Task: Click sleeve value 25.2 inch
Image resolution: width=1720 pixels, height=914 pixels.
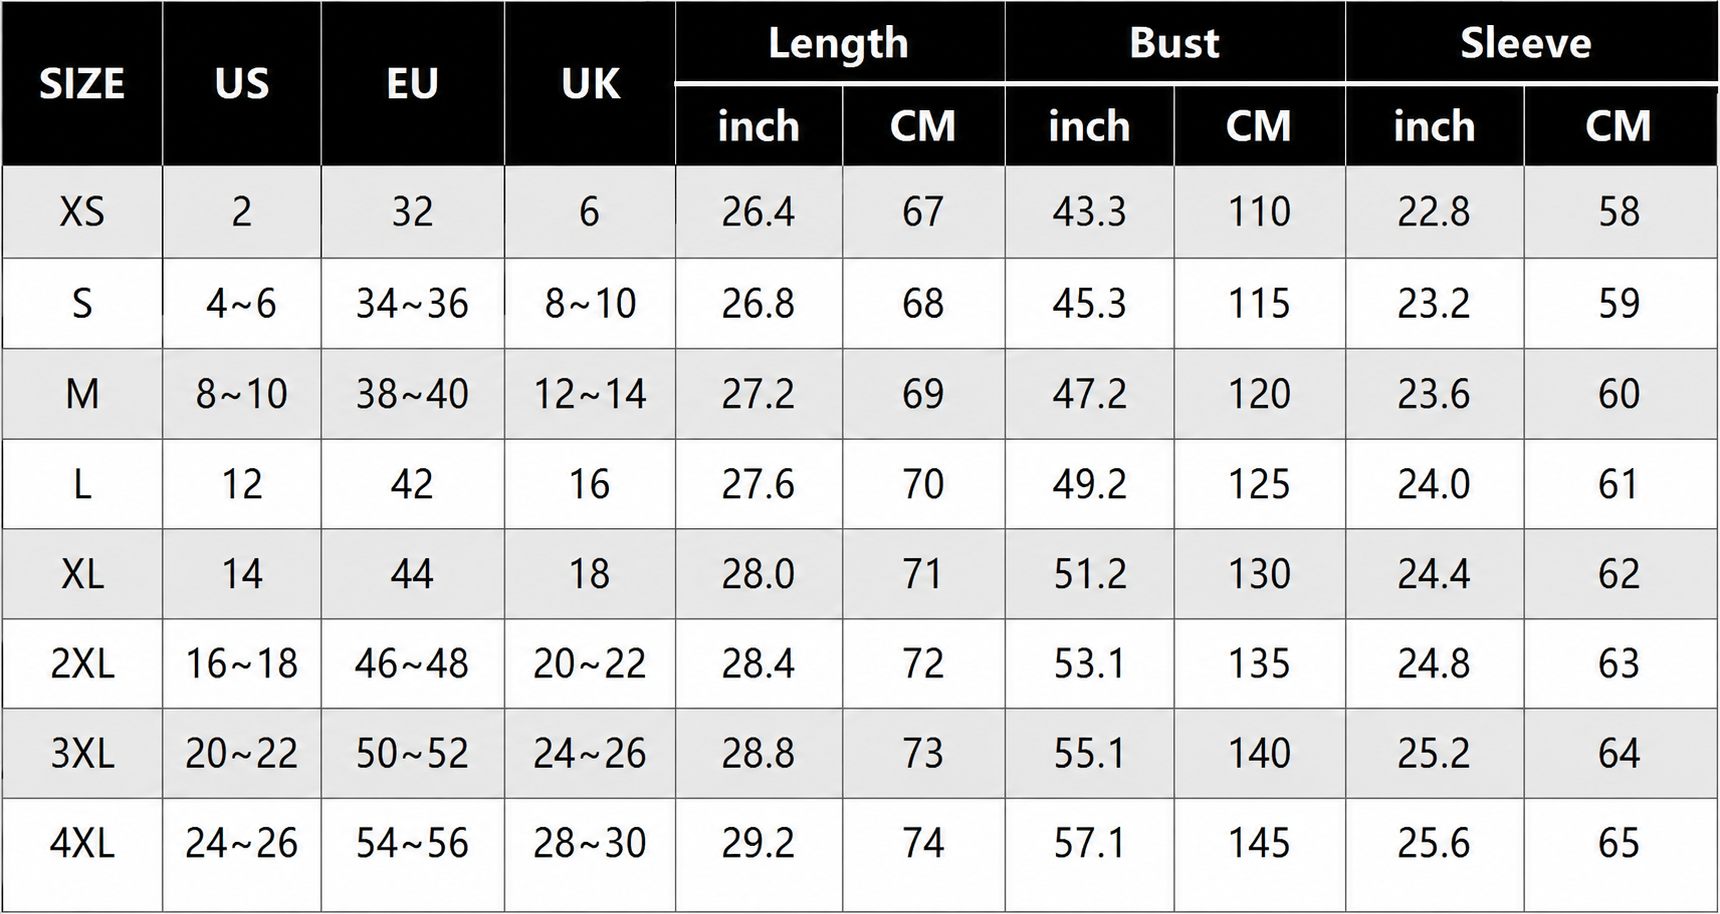Action: coord(1434,754)
